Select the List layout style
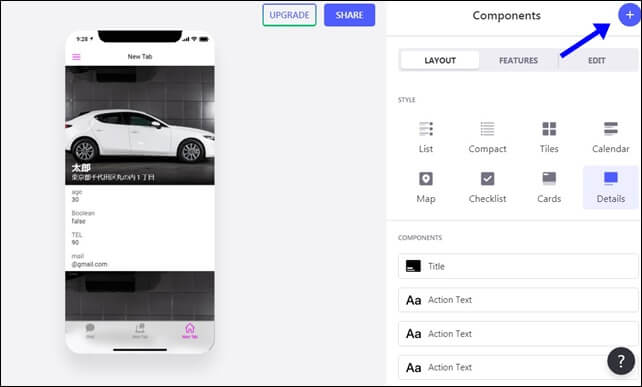 [x=426, y=138]
